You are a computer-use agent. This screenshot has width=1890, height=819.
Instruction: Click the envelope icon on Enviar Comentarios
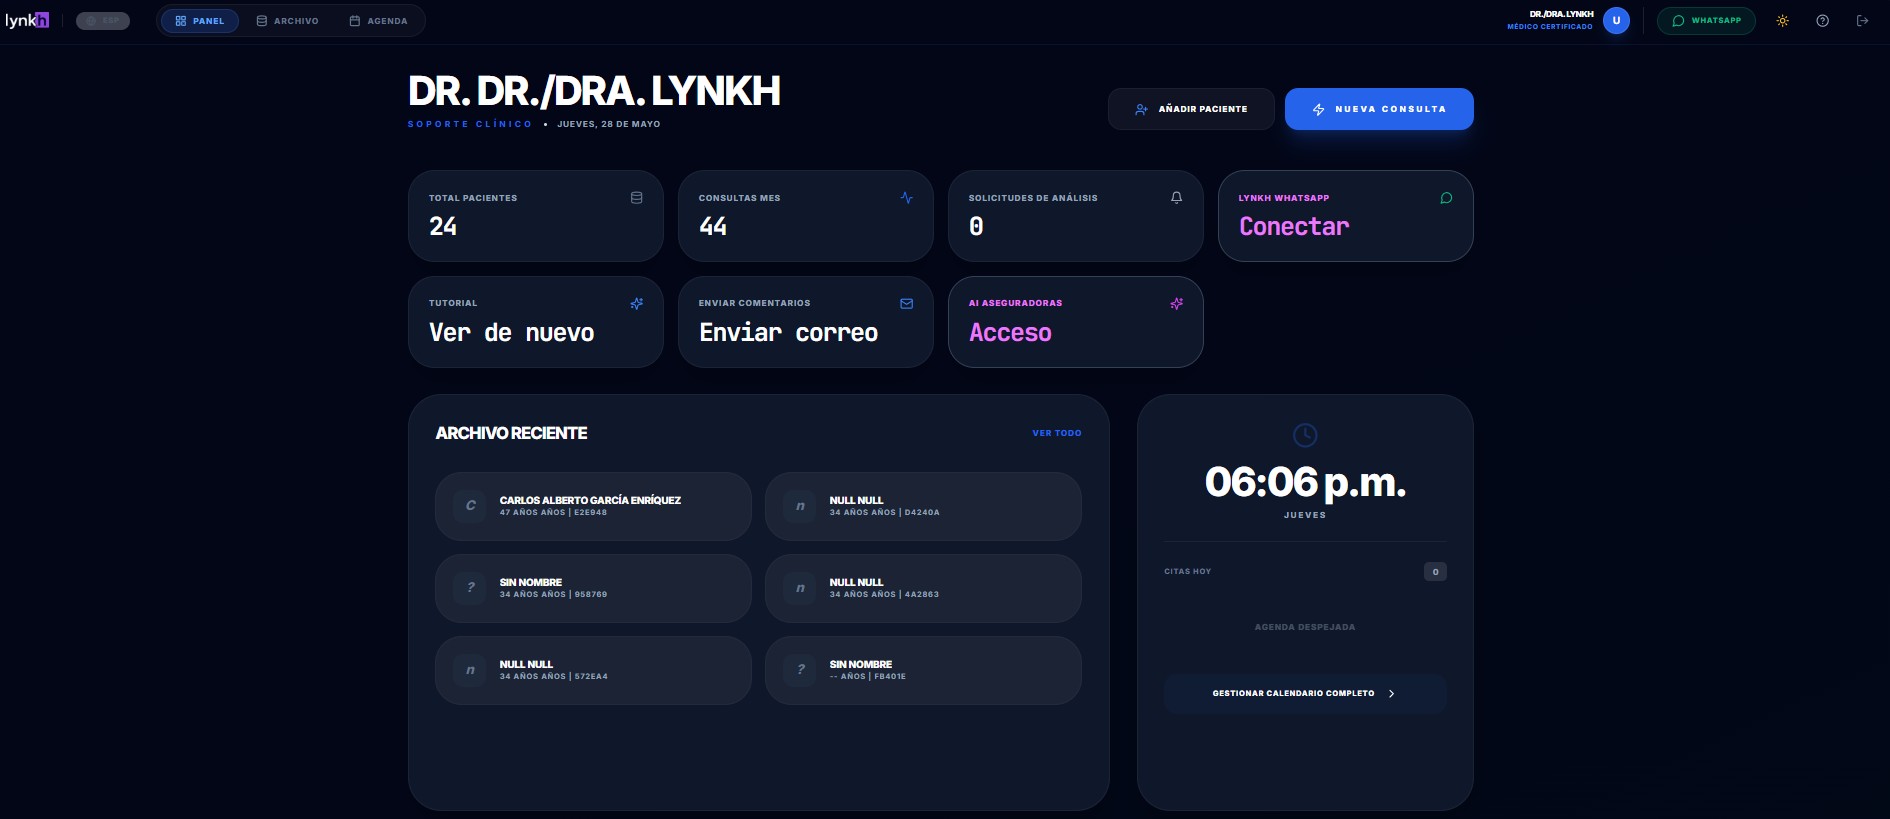906,304
